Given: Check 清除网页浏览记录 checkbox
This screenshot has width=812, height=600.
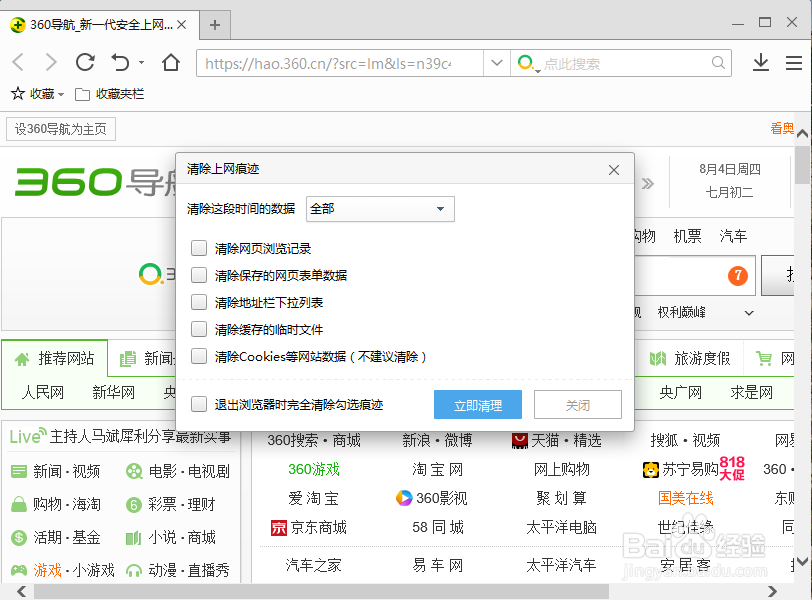Looking at the screenshot, I should [199, 248].
